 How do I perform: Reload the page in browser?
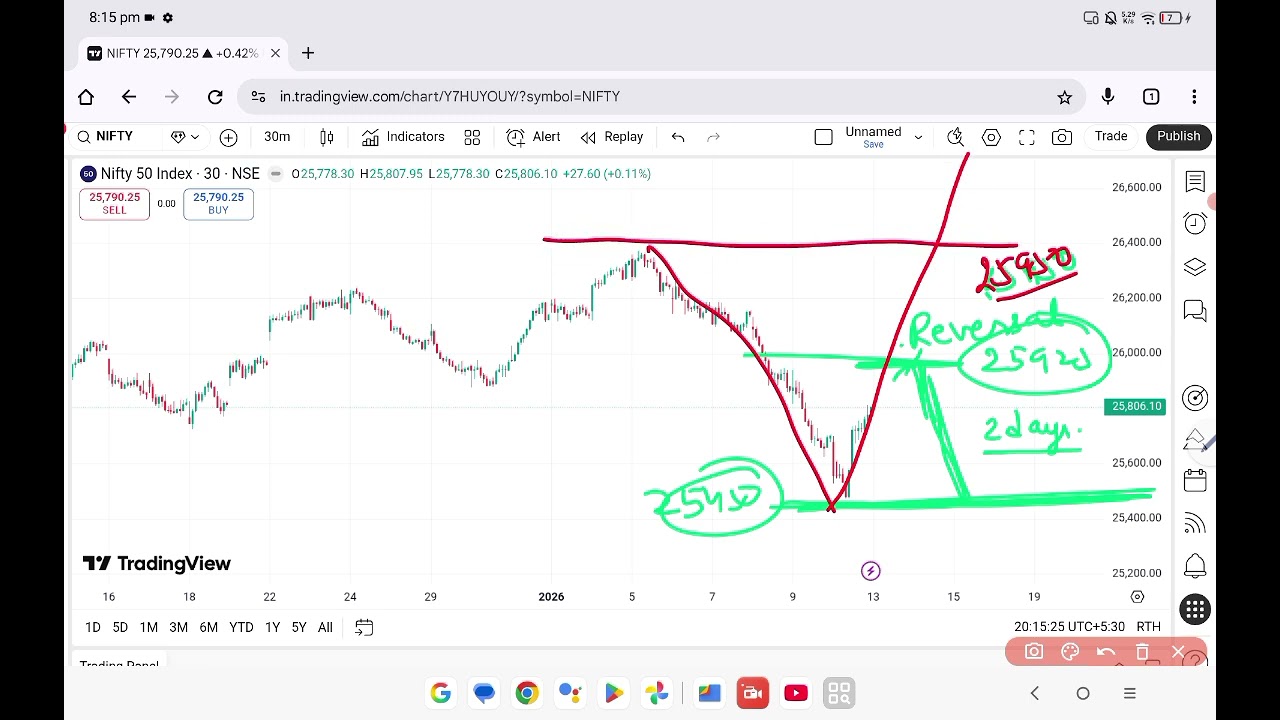tap(215, 97)
